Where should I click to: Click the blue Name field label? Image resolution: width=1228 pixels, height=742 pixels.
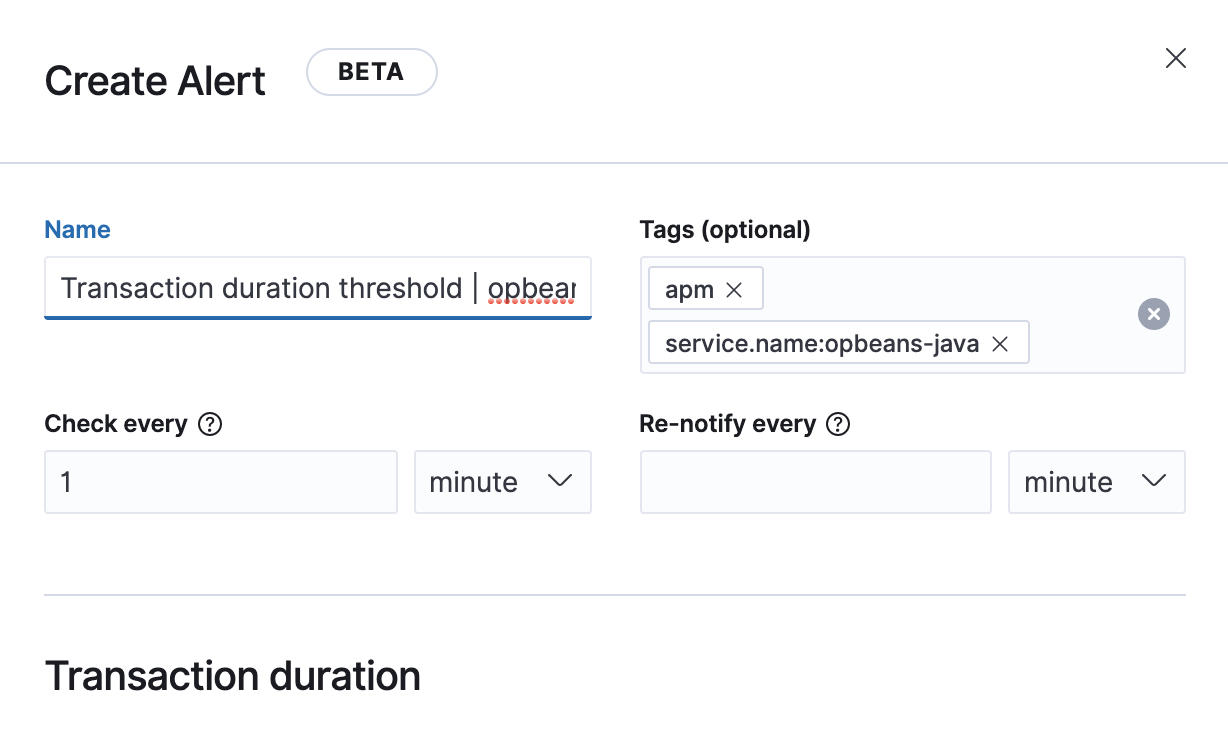(x=77, y=229)
